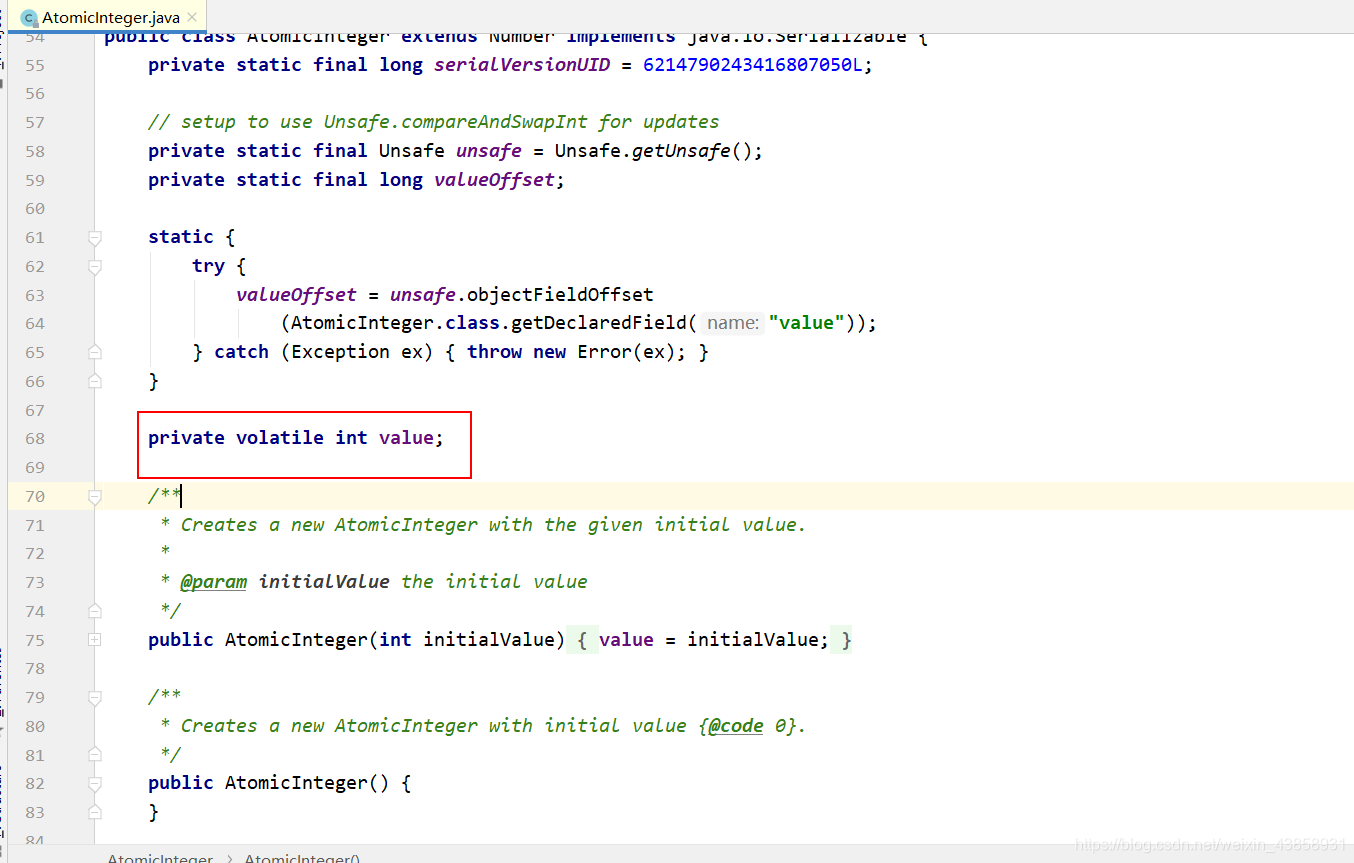This screenshot has height=863, width=1354.
Task: Click line number 55 in the gutter
Action: tap(35, 65)
